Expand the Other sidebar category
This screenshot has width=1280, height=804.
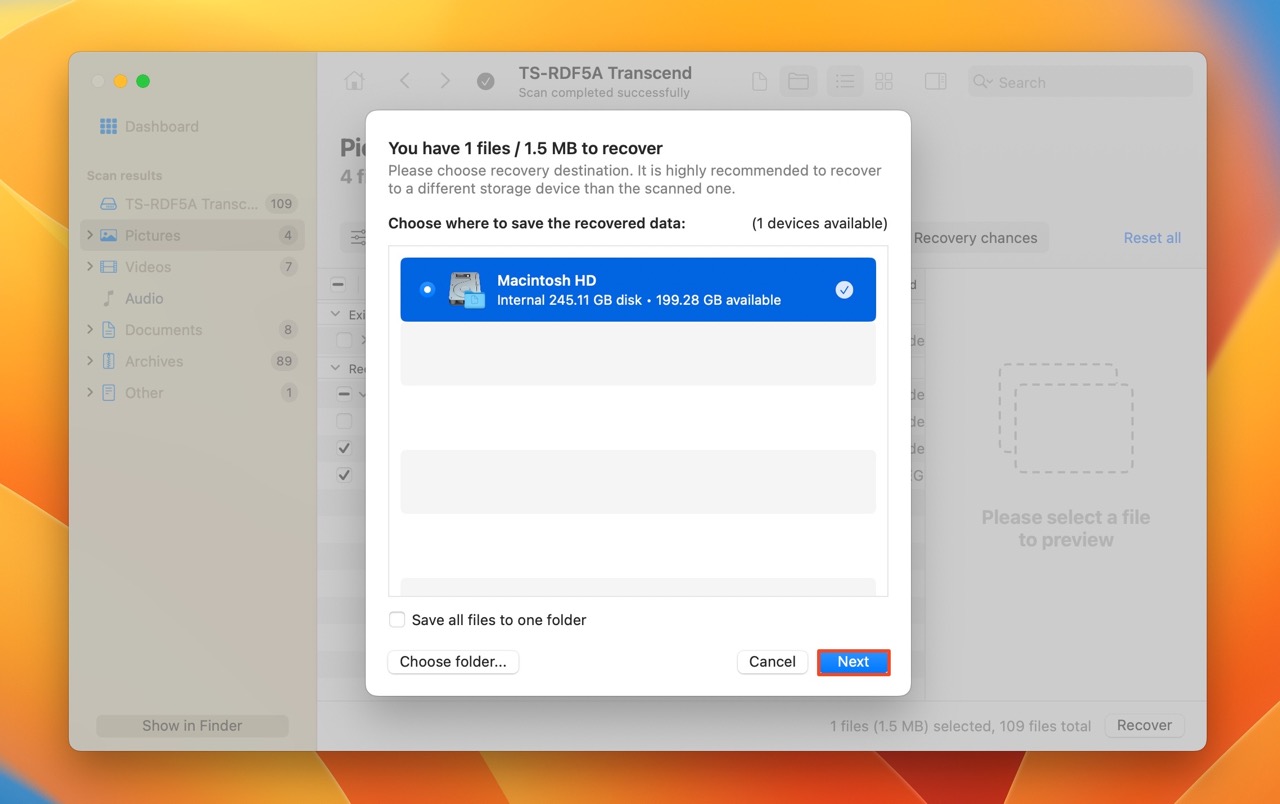click(x=90, y=393)
